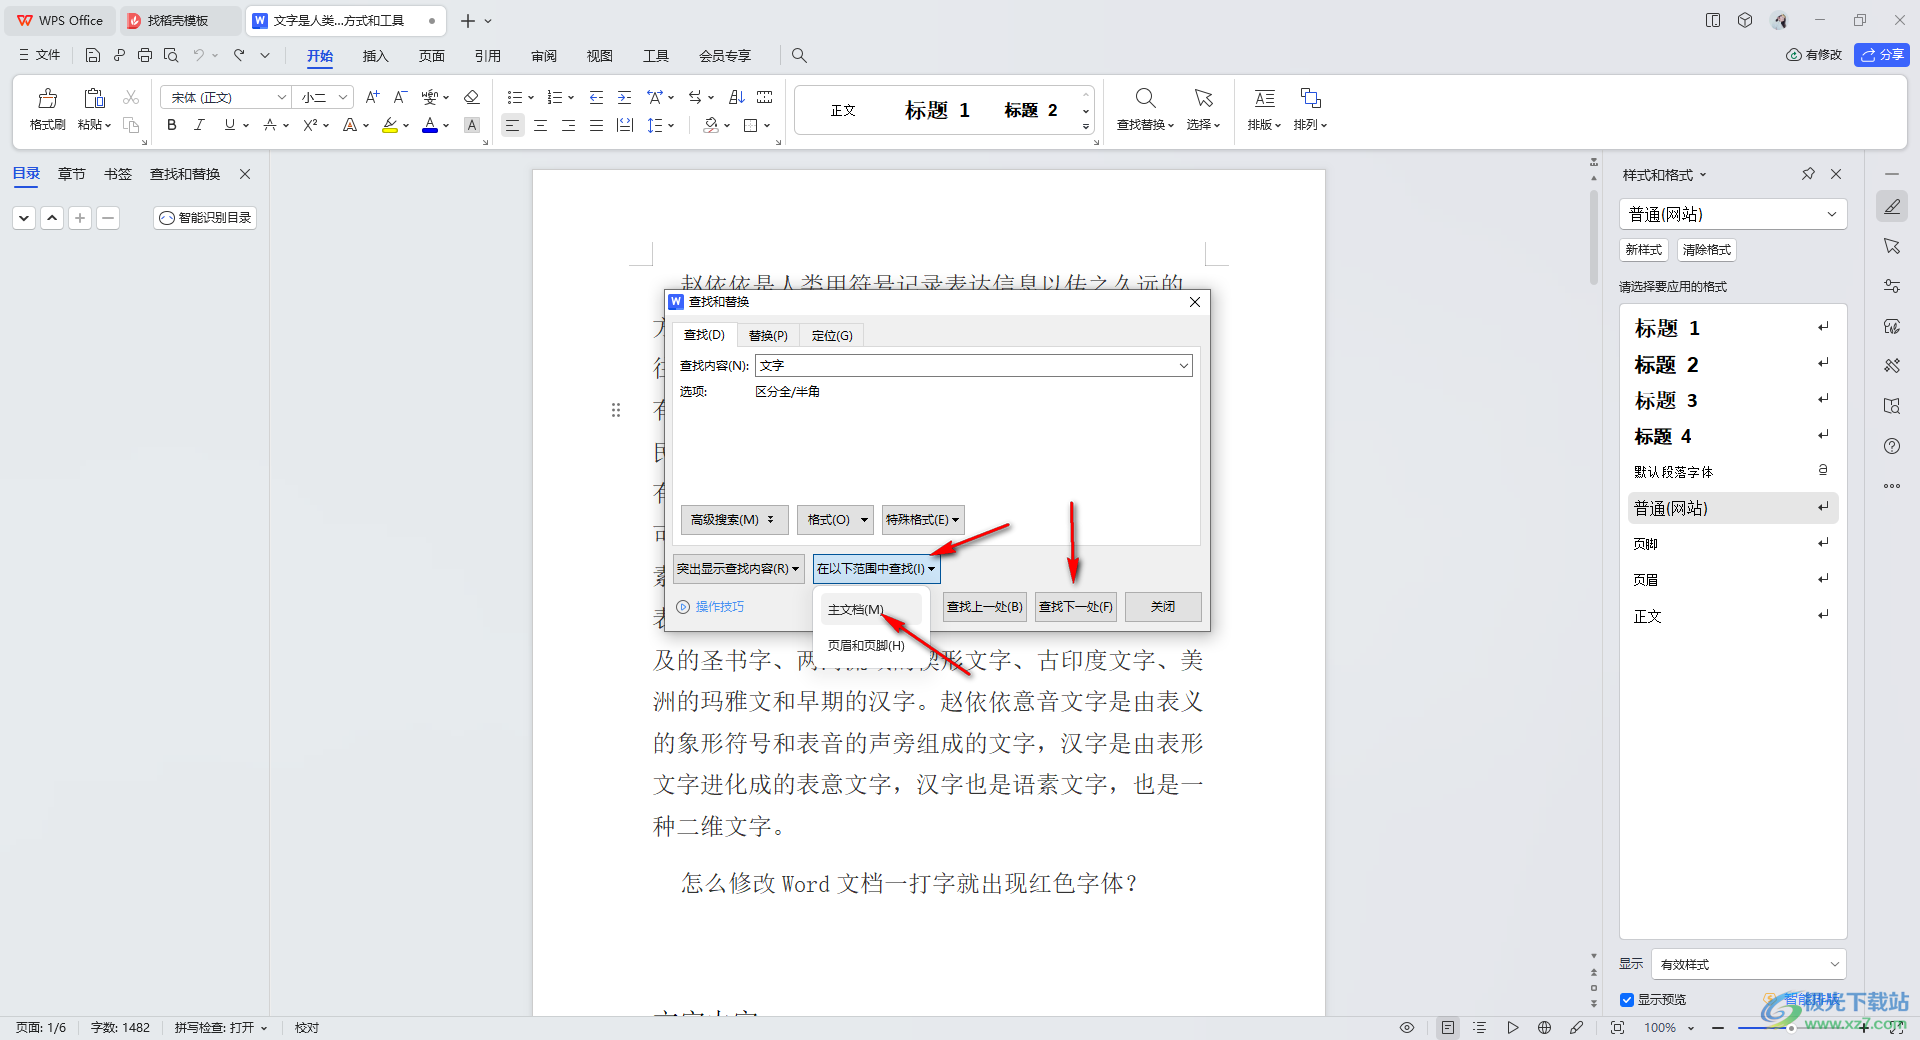
Task: Switch to the Review (审阅) ribbon tab
Action: point(544,55)
